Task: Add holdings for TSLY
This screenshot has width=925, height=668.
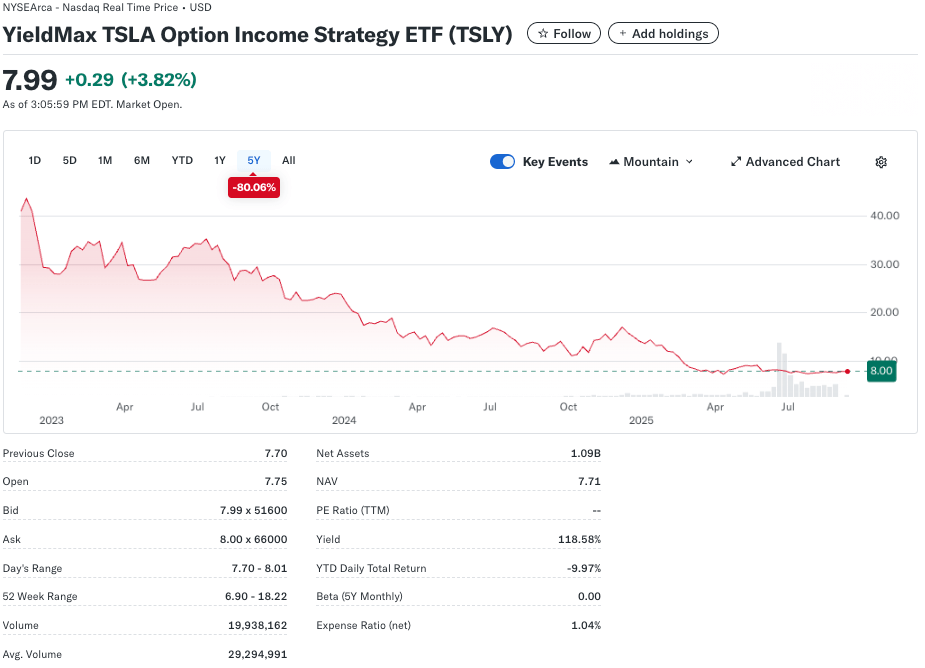Action: [x=663, y=34]
